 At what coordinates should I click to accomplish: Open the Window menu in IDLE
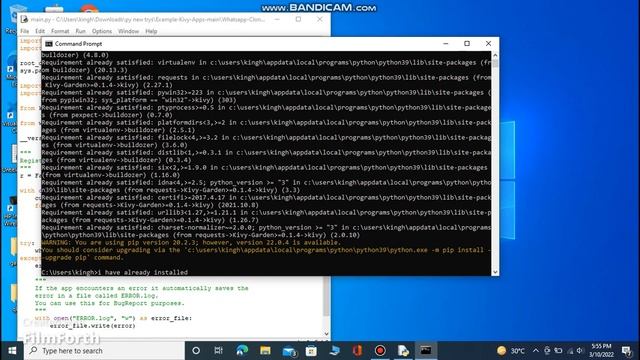point(129,31)
